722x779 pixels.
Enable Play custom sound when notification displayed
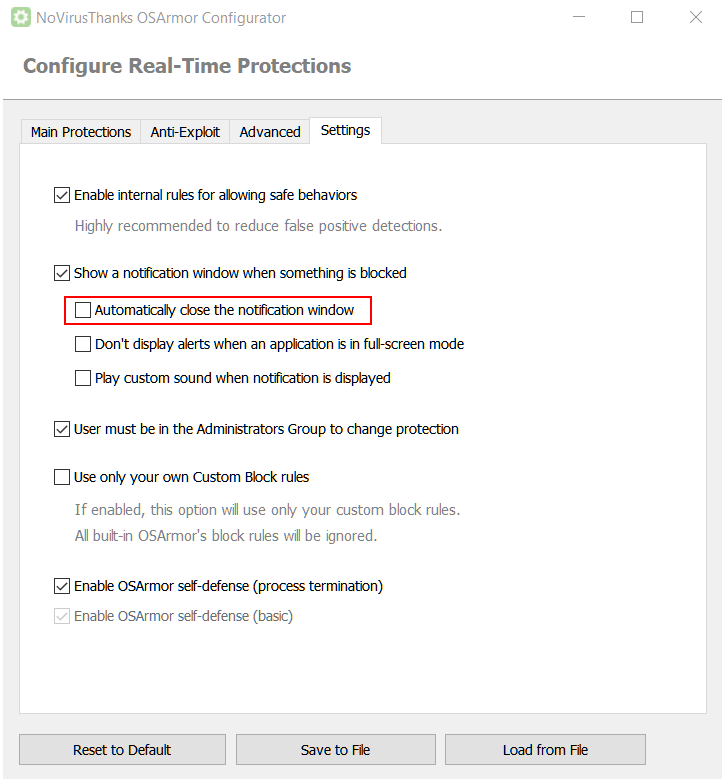click(x=83, y=378)
